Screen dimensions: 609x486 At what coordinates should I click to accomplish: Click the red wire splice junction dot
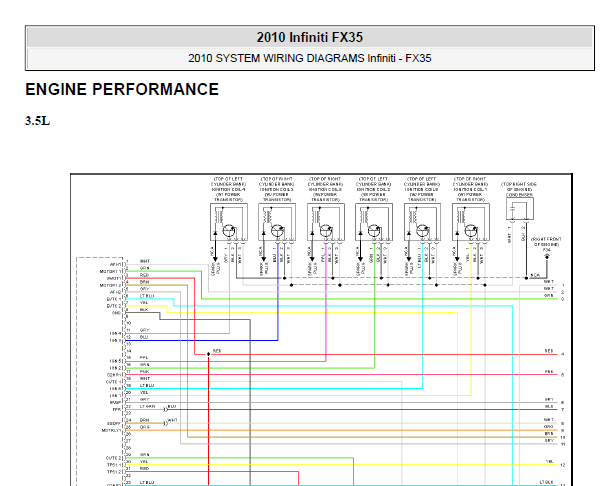coord(209,354)
